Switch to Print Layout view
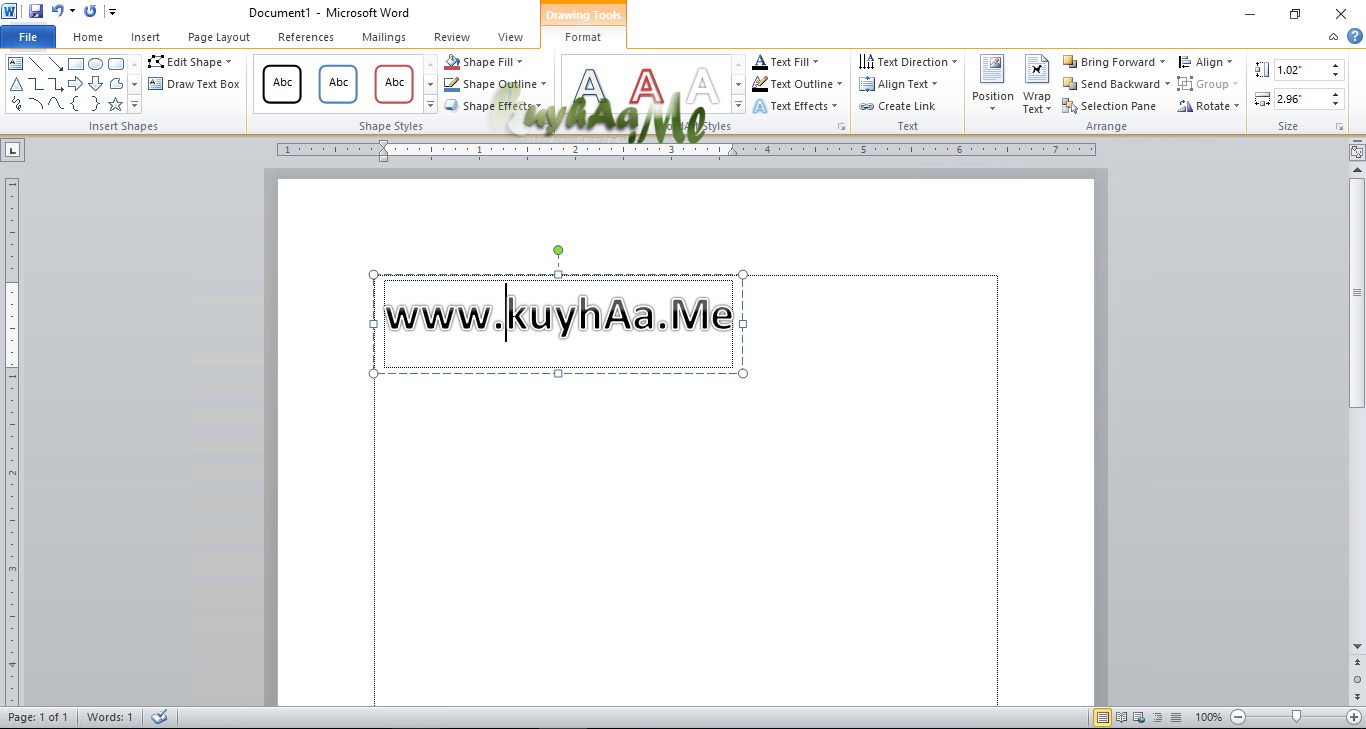This screenshot has height=729, width=1366. 1103,717
